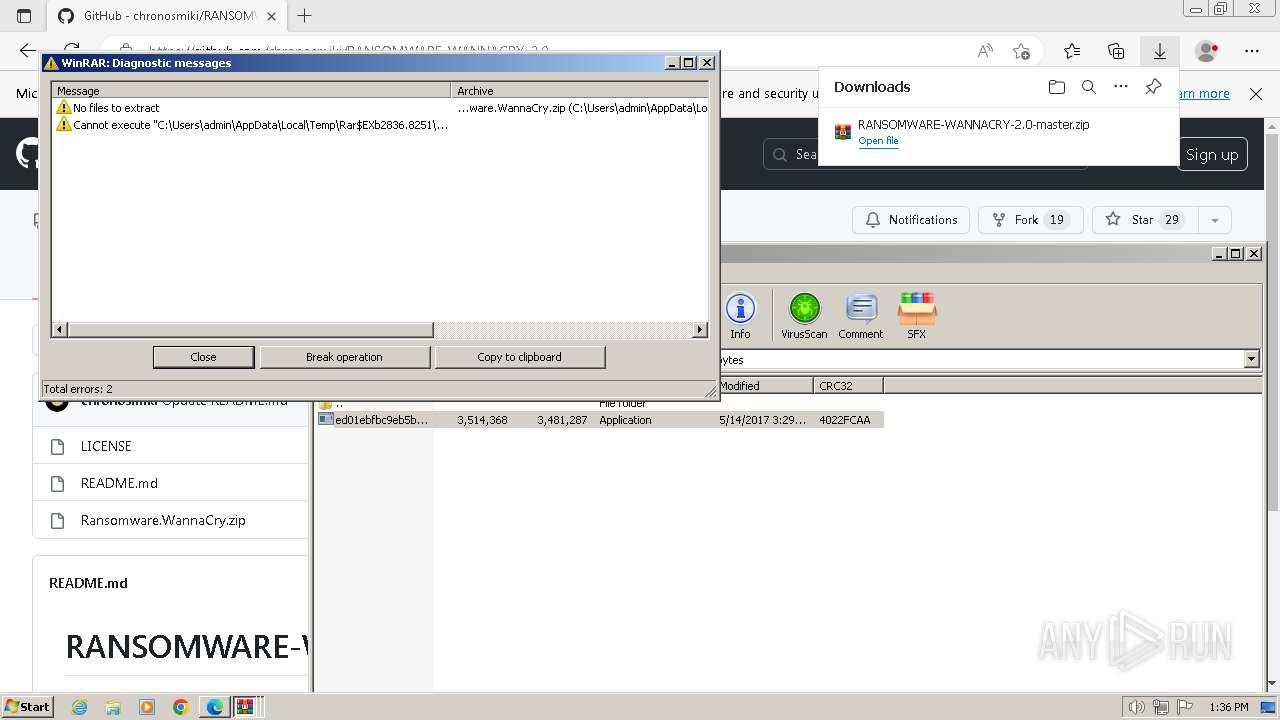Click the Start button
Image resolution: width=1280 pixels, height=720 pixels.
(28, 707)
